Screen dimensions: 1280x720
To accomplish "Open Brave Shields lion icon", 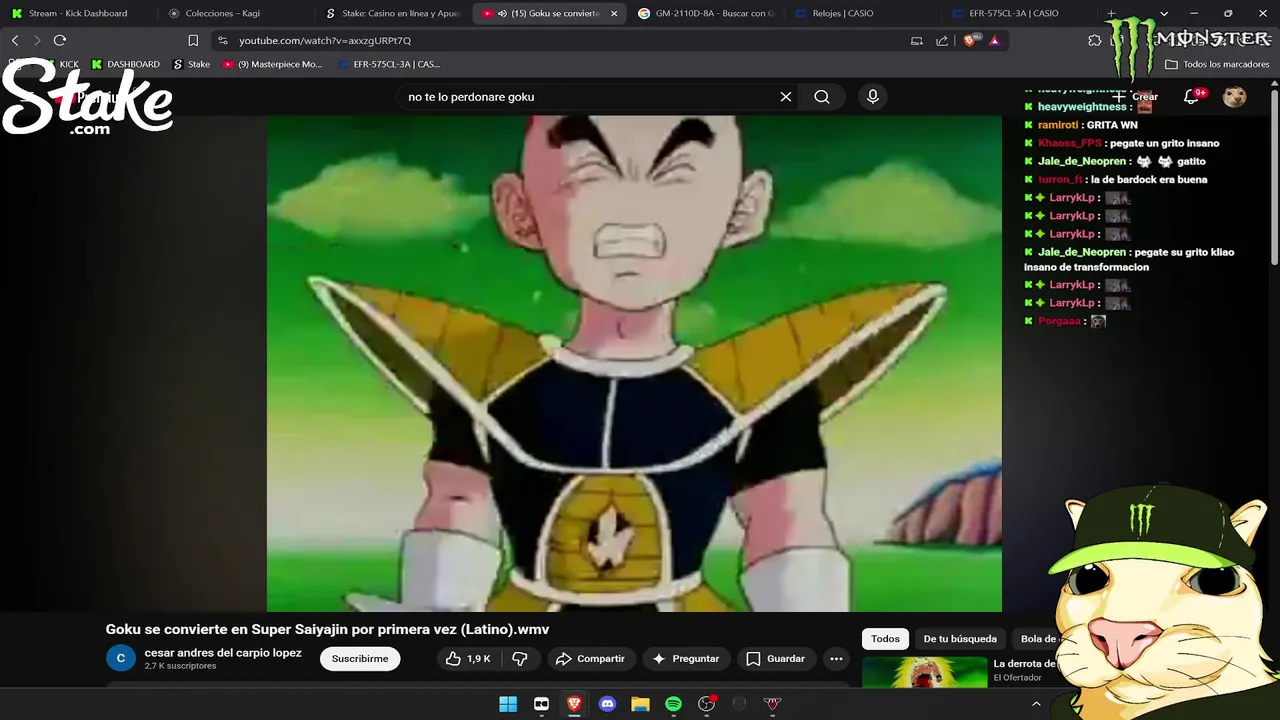I will click(x=969, y=41).
